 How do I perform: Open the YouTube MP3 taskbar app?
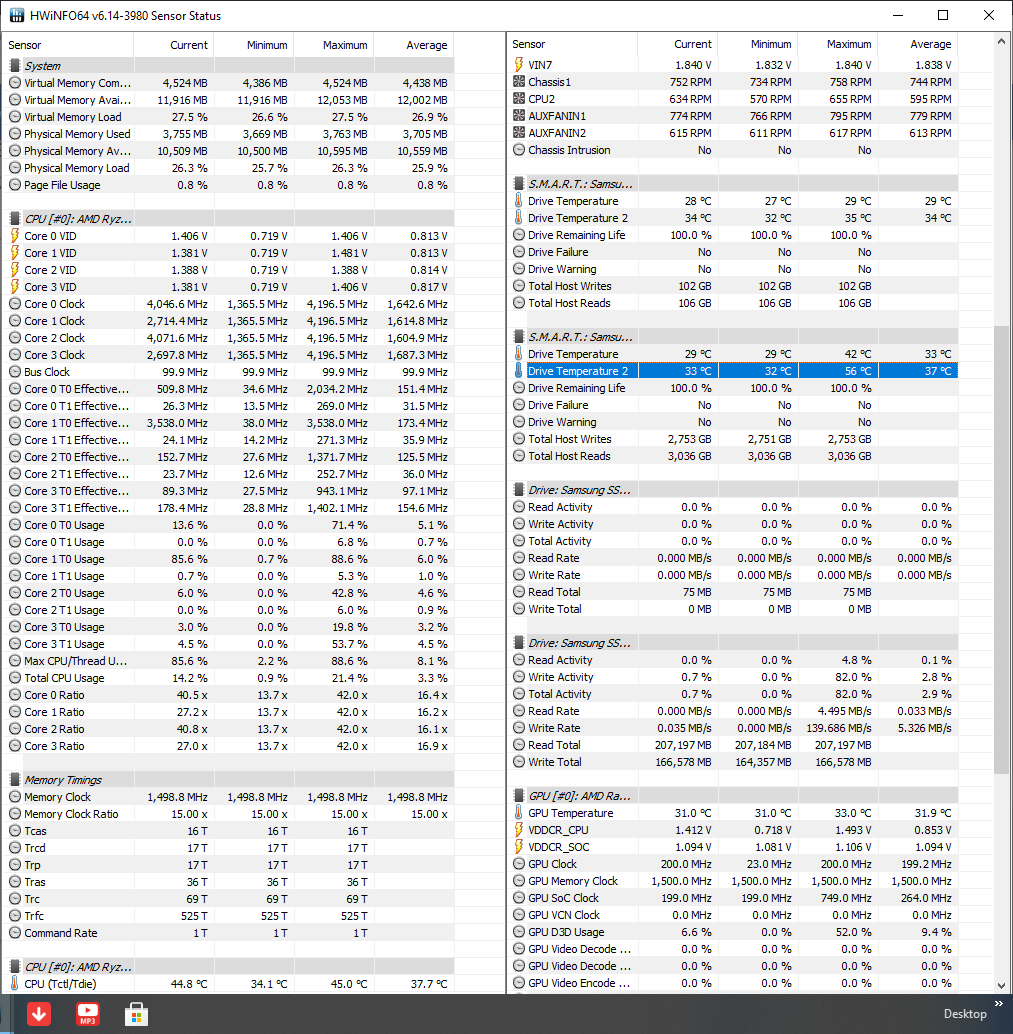[88, 1014]
